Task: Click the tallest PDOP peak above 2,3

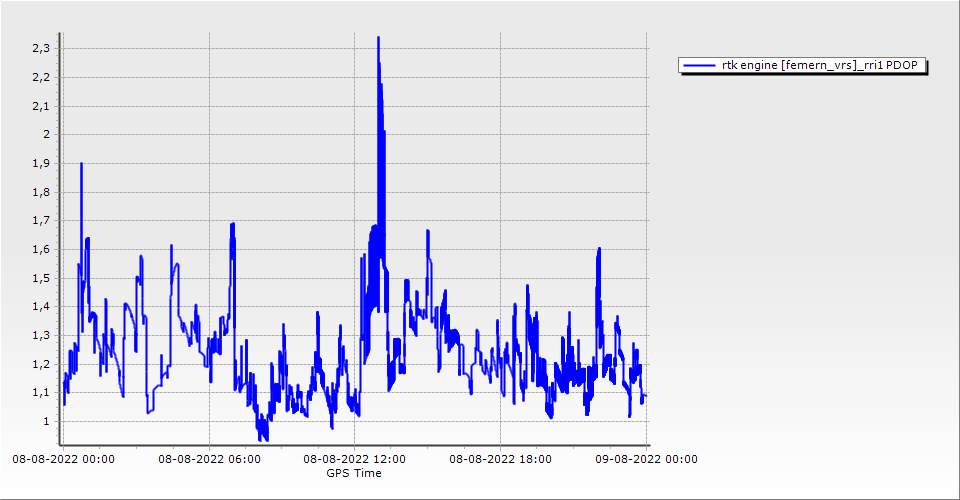Action: coord(378,40)
